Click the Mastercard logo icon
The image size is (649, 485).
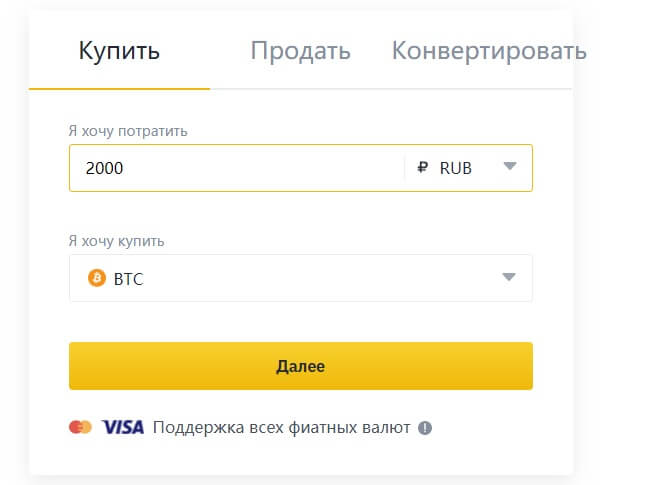[80, 427]
